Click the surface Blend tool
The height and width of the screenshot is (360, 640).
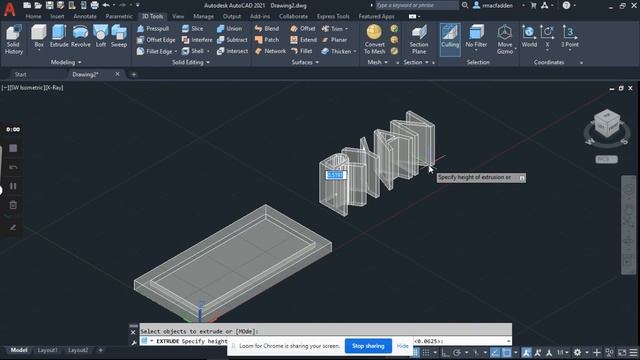[267, 29]
